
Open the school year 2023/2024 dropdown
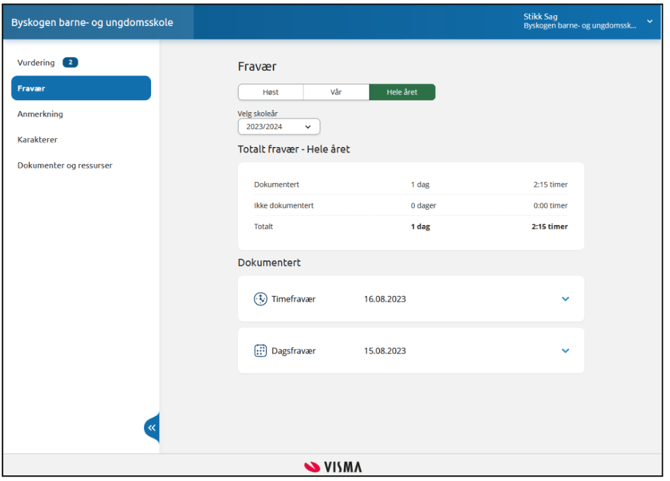tap(279, 127)
